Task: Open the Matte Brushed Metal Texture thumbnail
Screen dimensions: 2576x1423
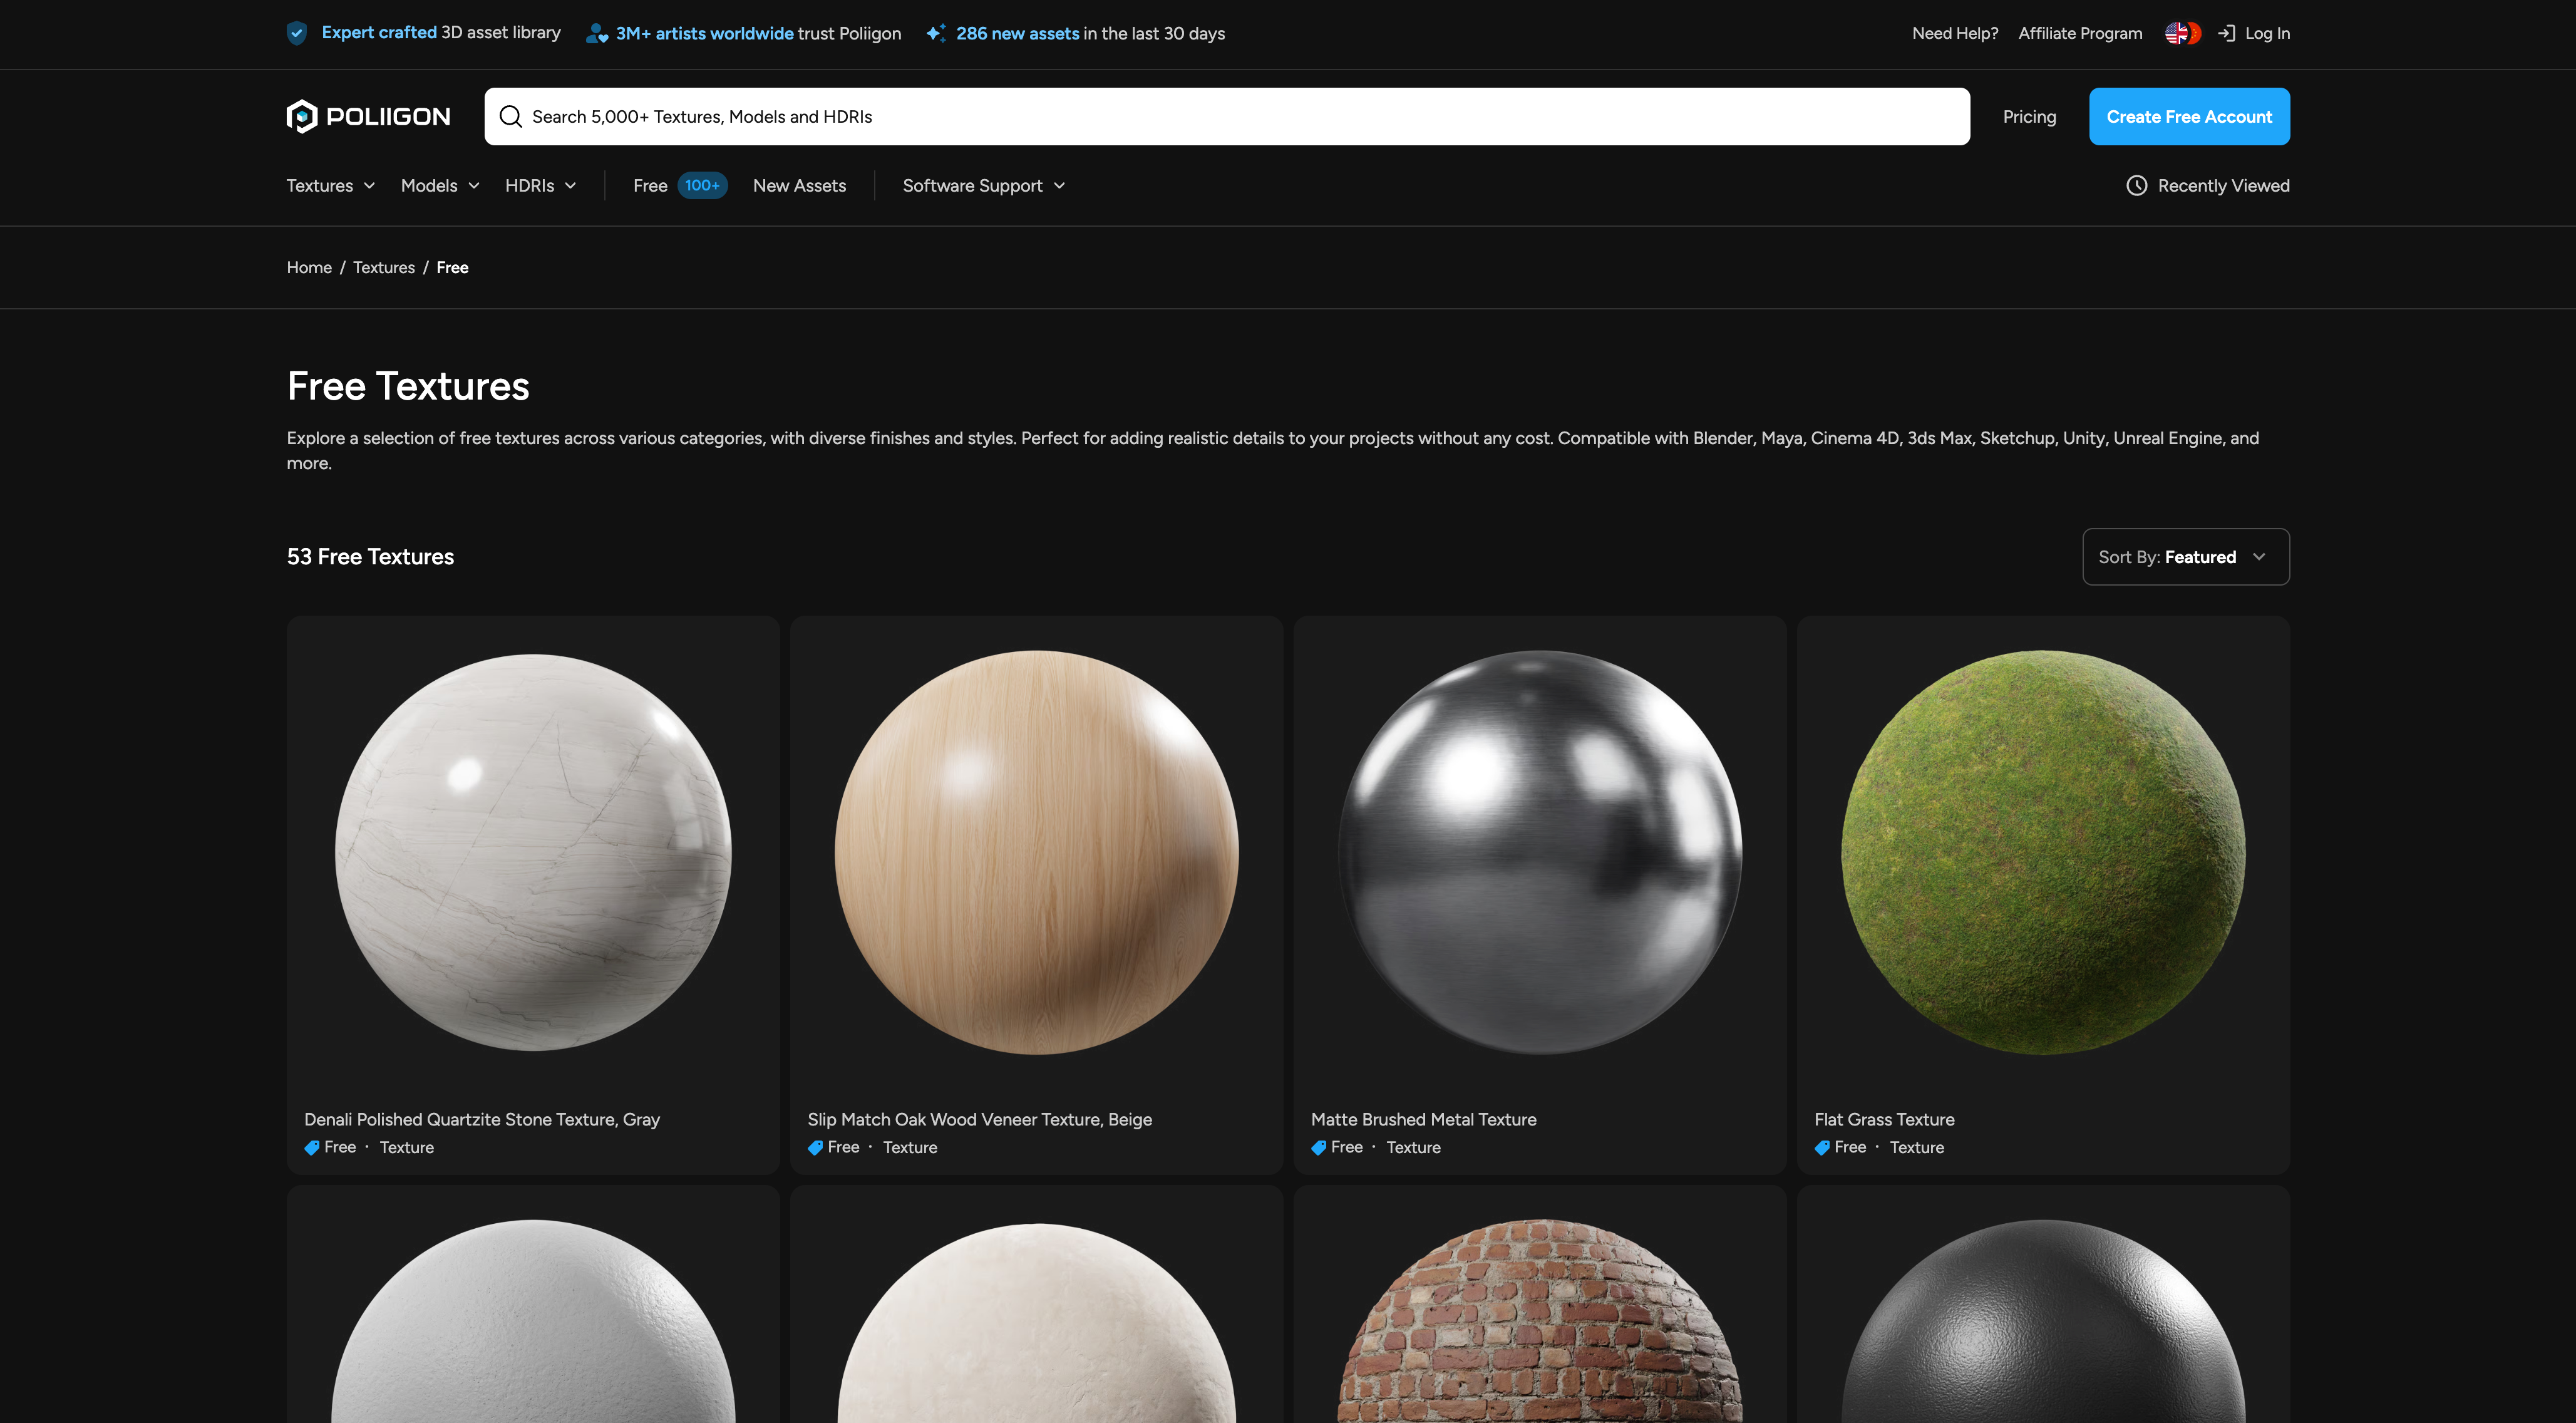Action: pyautogui.click(x=1539, y=852)
